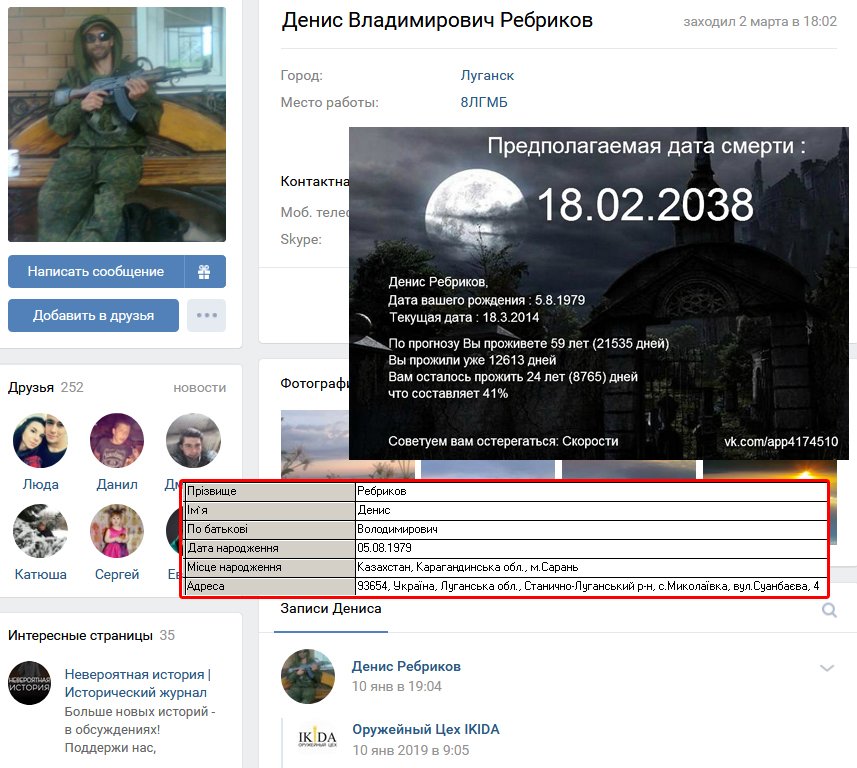Open friend profile link 'Катюша'
This screenshot has width=857, height=768.
(x=40, y=574)
